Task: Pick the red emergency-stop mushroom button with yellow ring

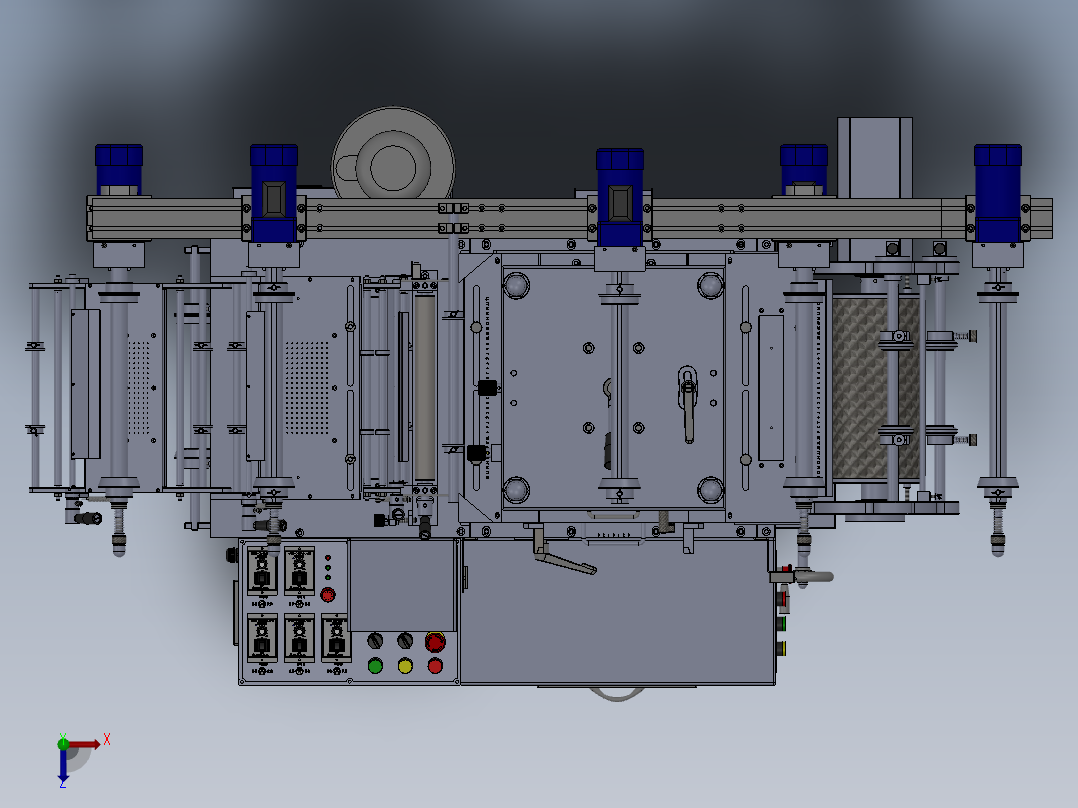Action: [435, 642]
